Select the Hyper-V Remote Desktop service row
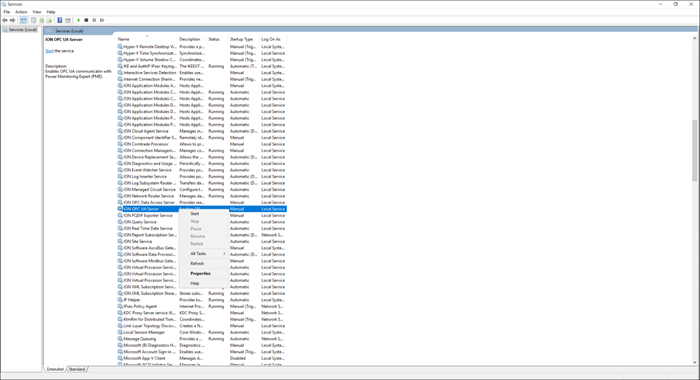 click(x=201, y=46)
